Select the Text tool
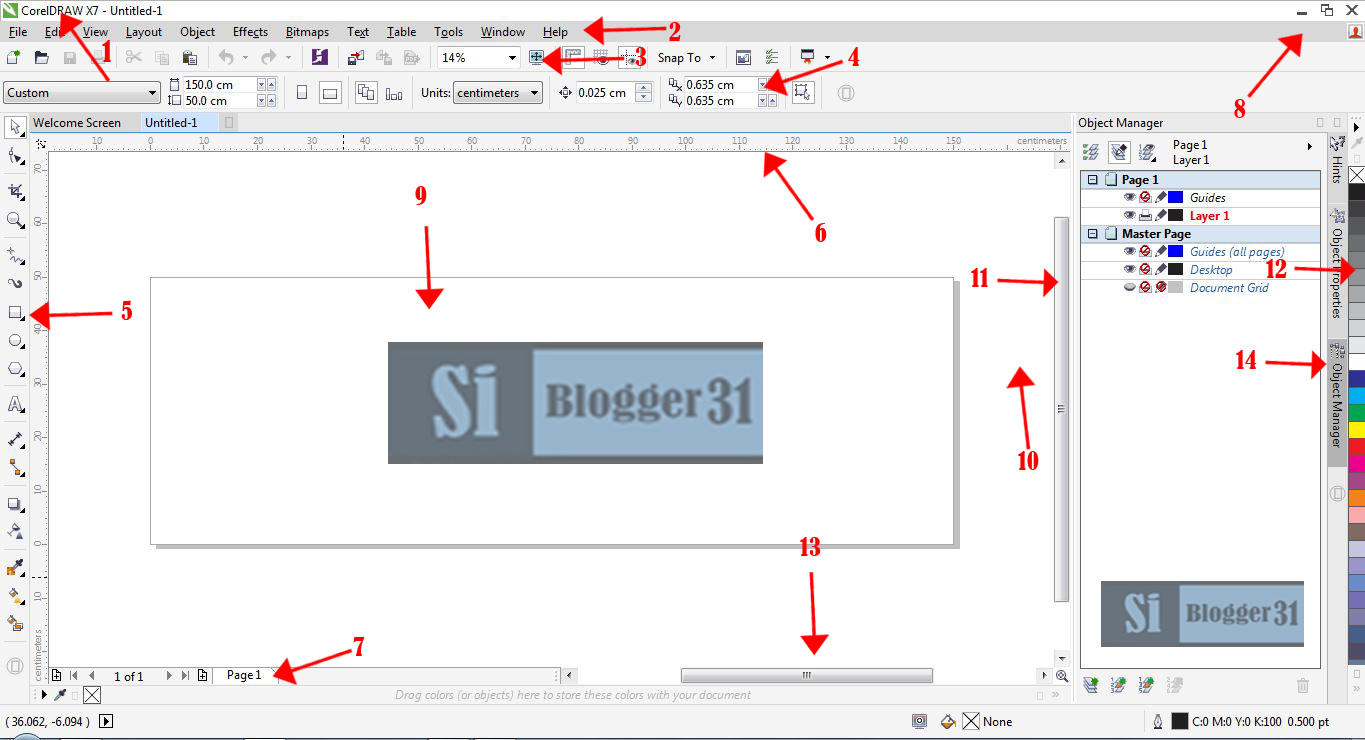Screen dimensions: 1365x740 [x=15, y=405]
